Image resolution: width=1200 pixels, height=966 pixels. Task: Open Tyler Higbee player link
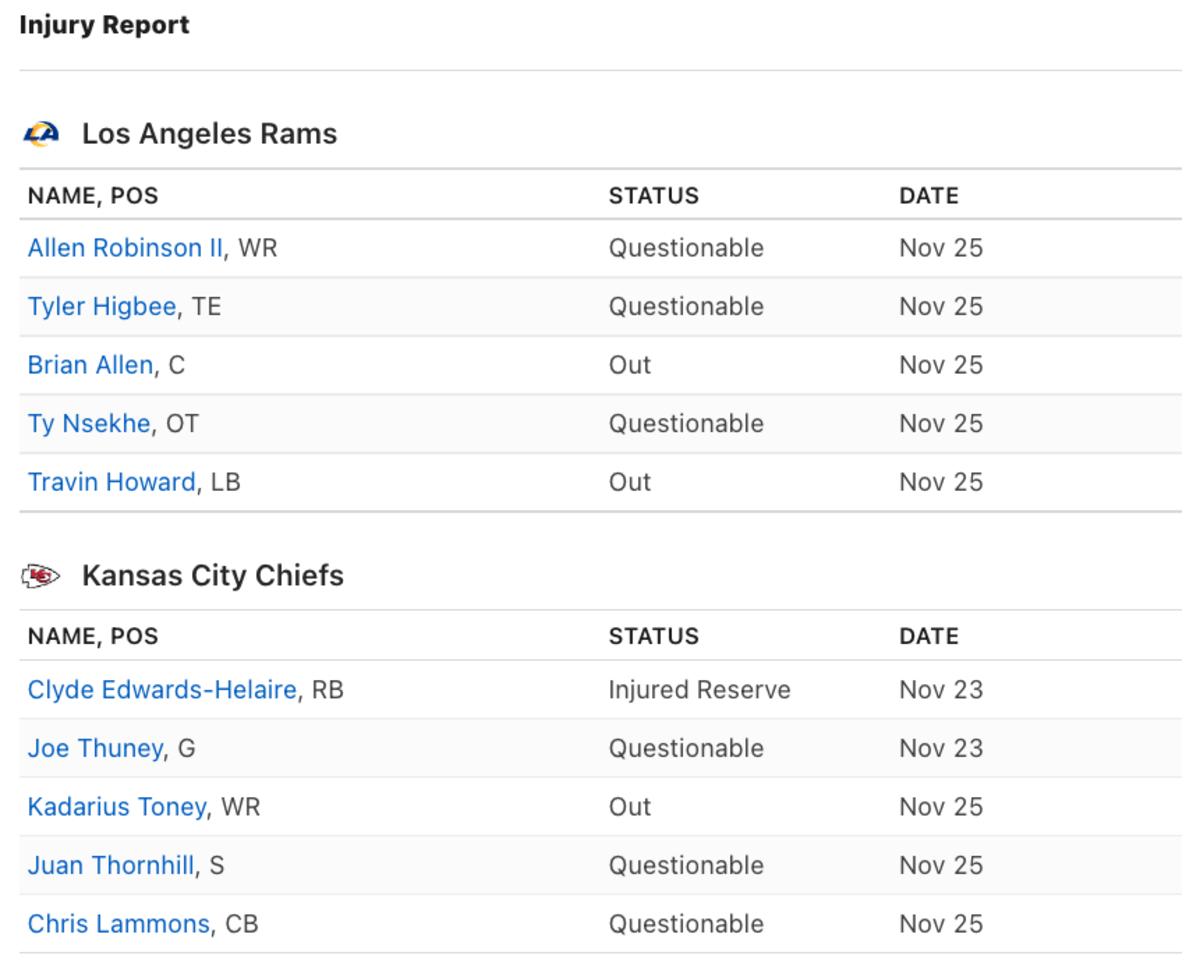(101, 307)
